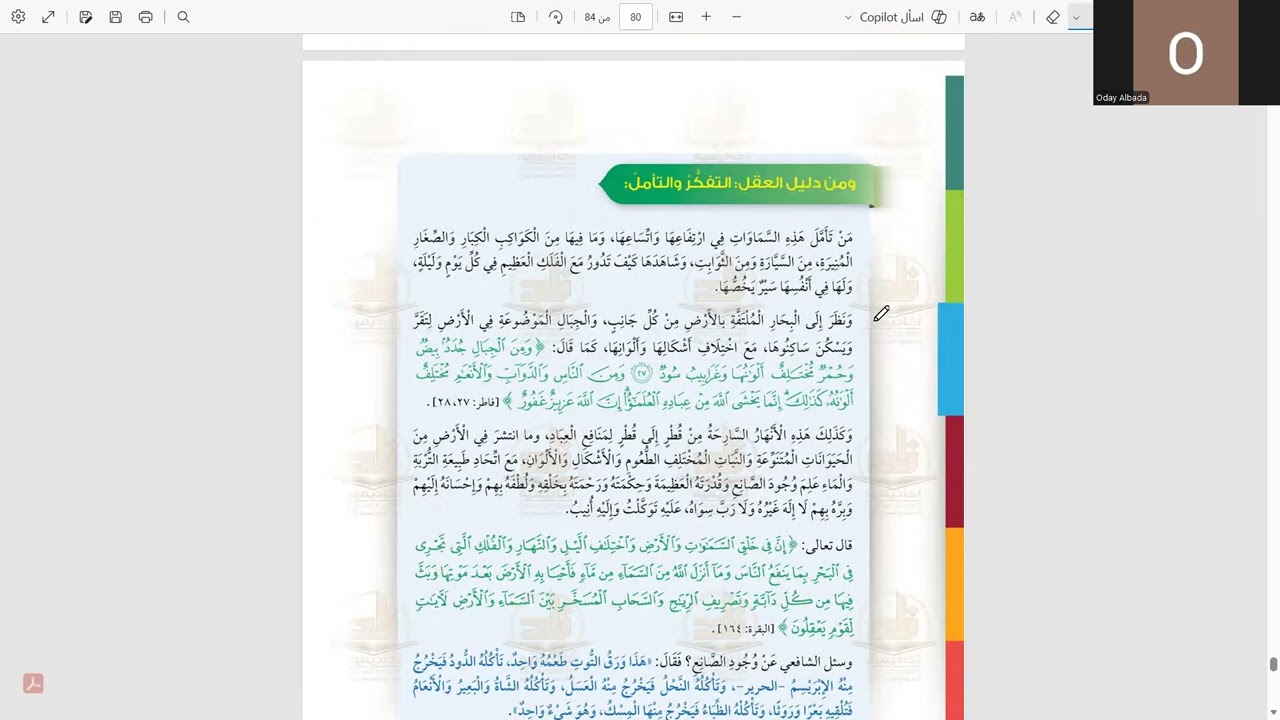This screenshot has width=1280, height=720.
Task: Click the vertical scrollbar thumb
Action: point(1273,665)
